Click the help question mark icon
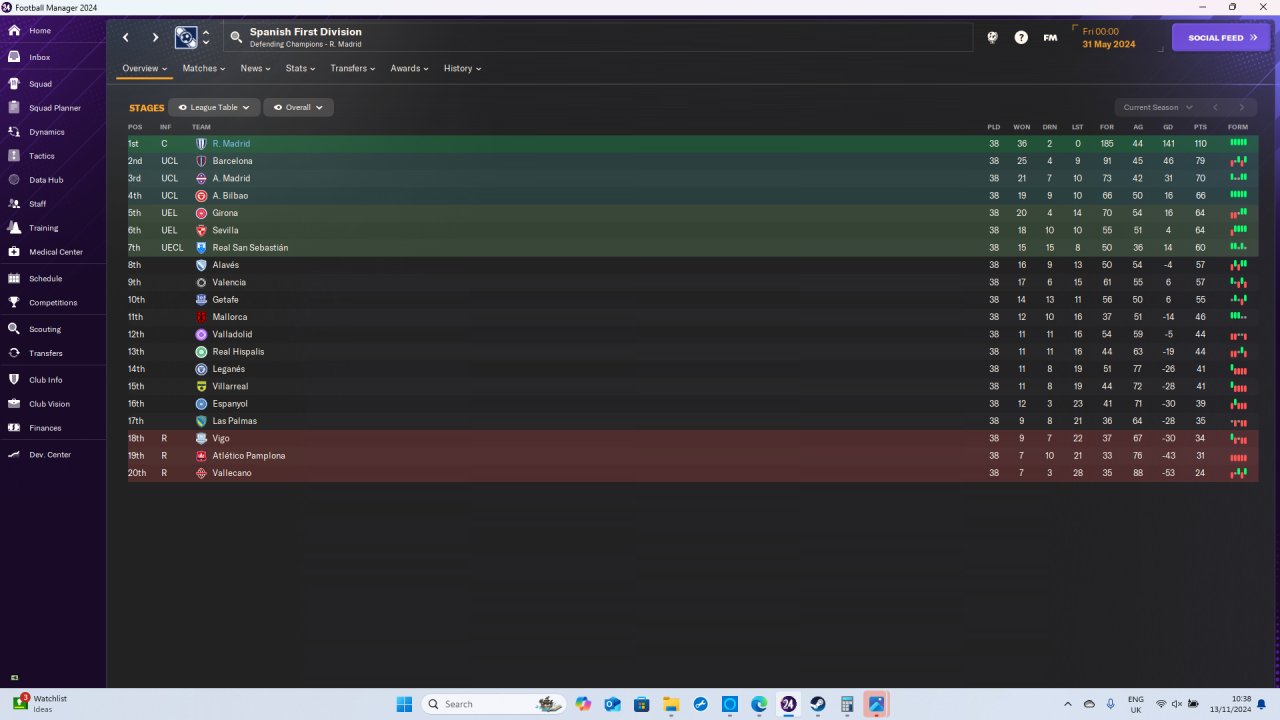 coord(1021,37)
